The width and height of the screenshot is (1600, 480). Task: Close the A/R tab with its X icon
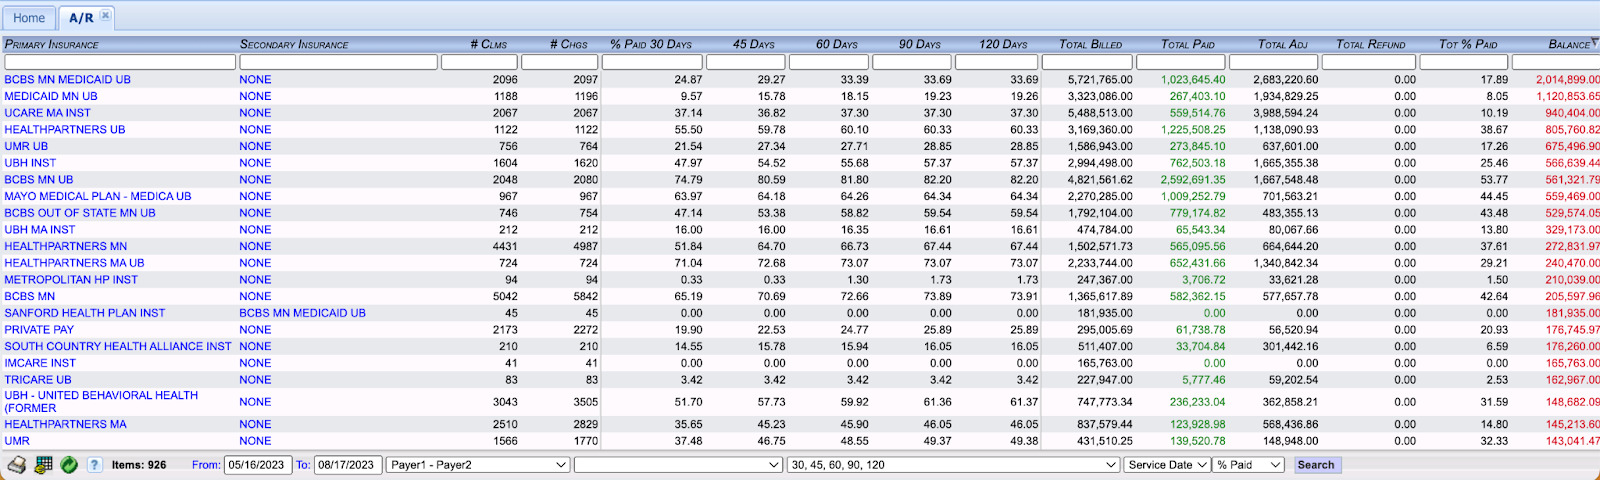(x=105, y=16)
